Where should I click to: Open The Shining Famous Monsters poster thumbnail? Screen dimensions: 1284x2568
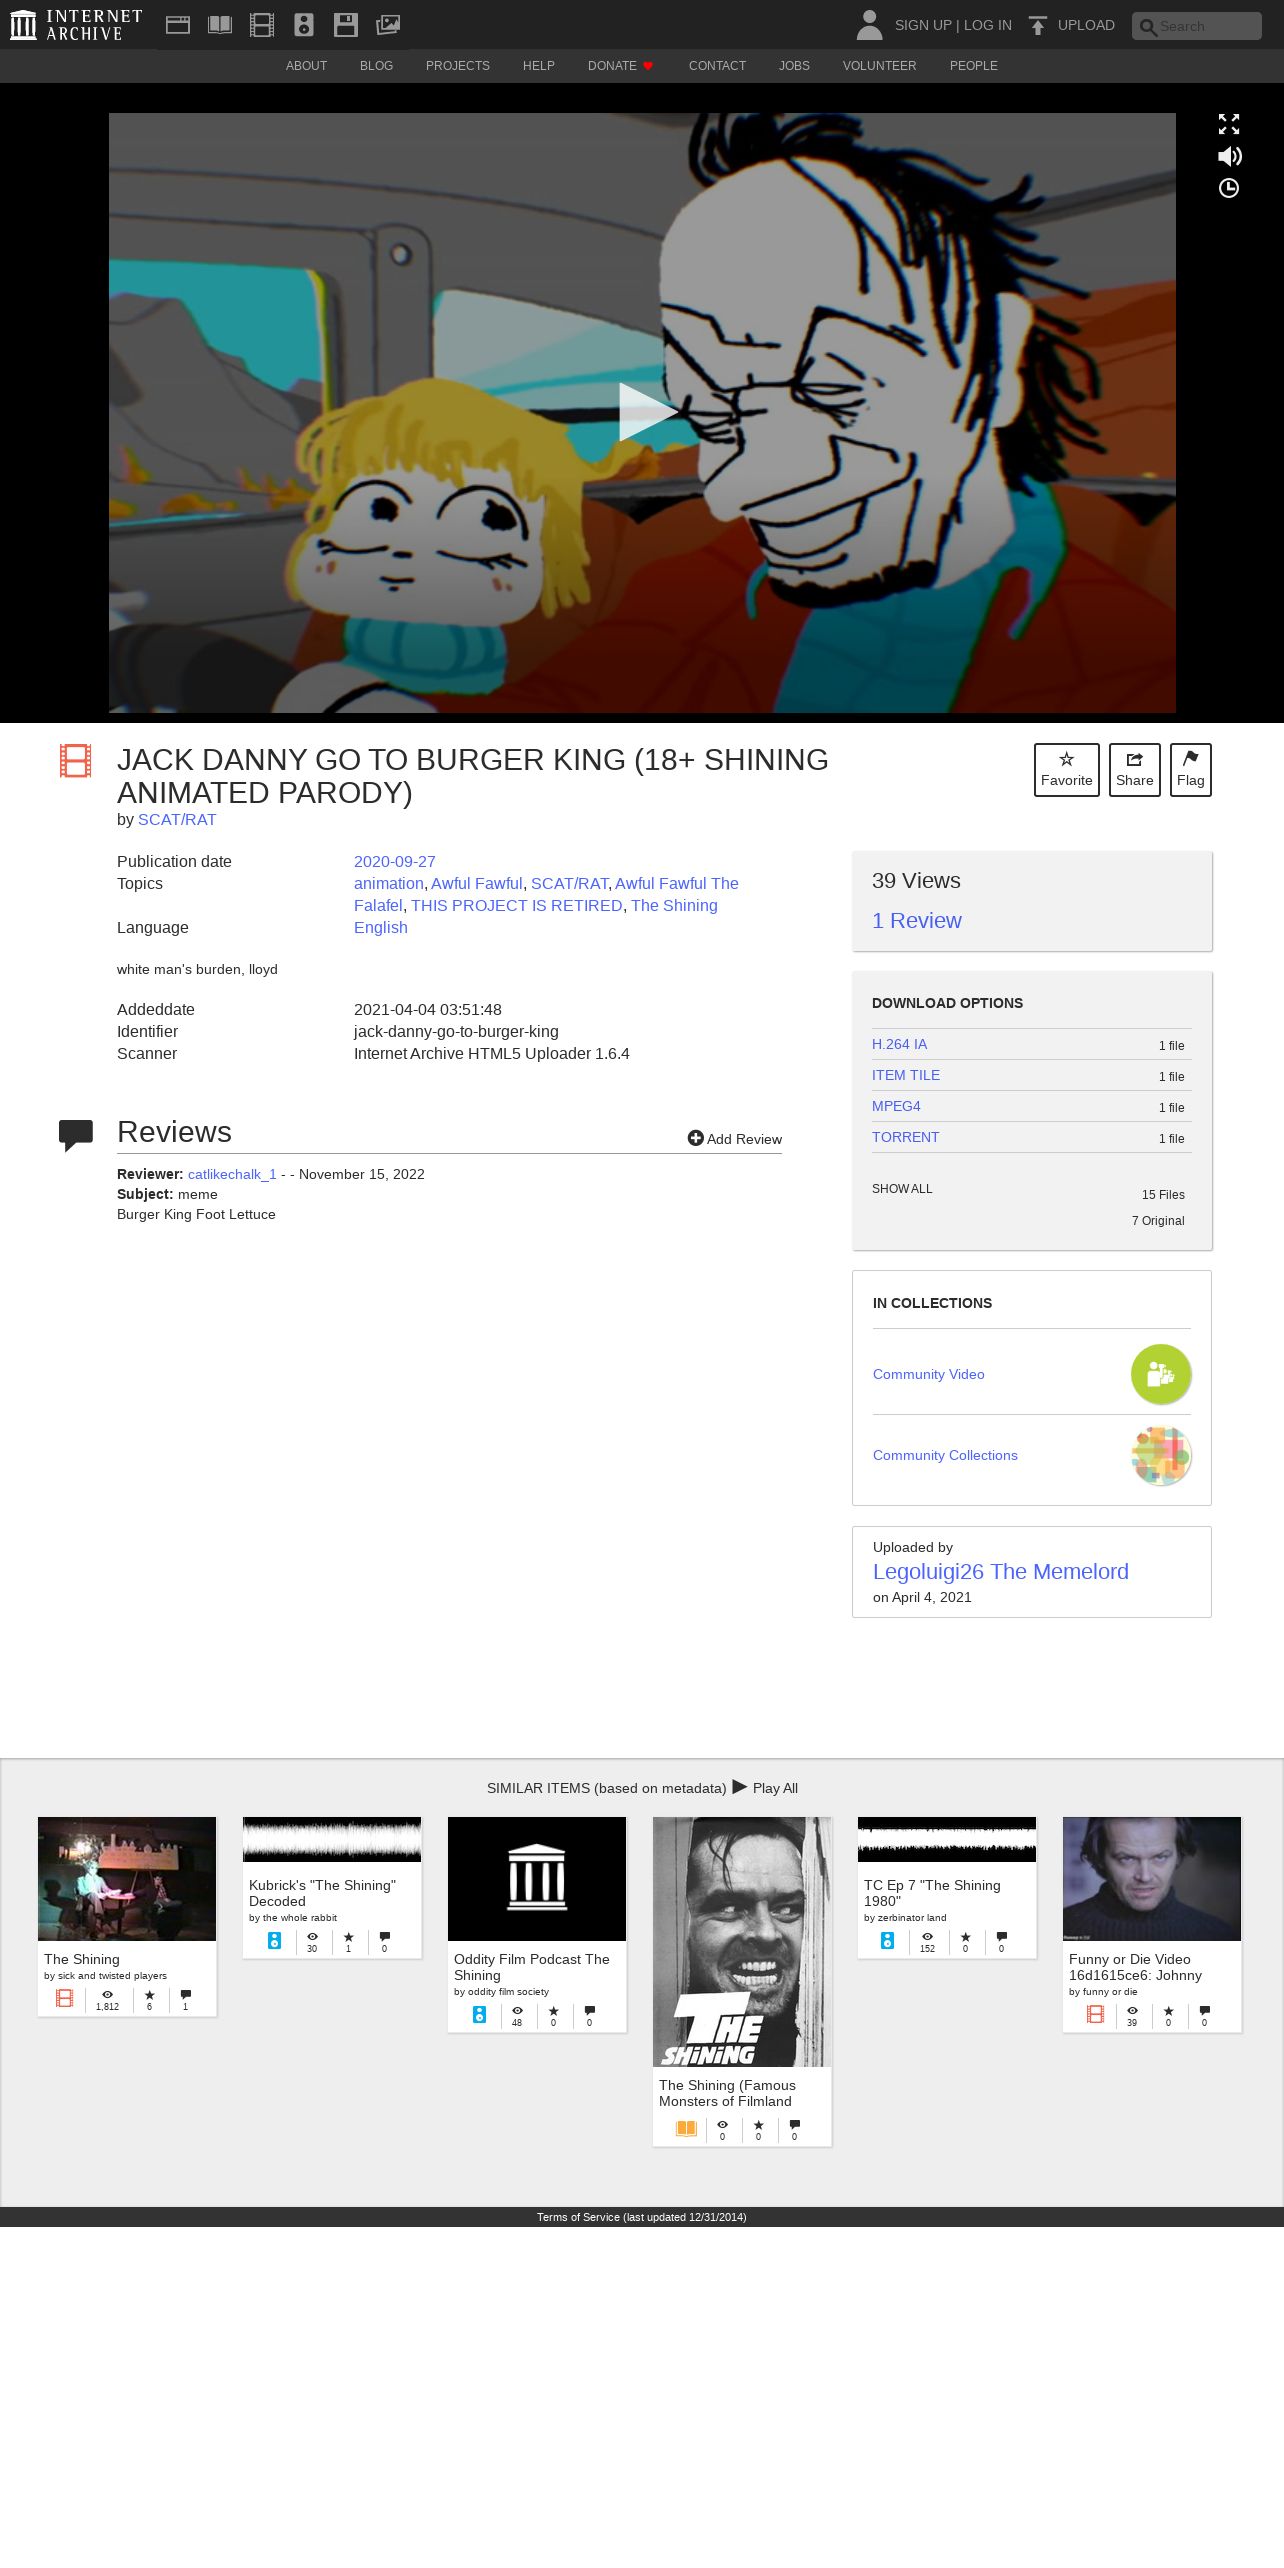coord(742,1942)
